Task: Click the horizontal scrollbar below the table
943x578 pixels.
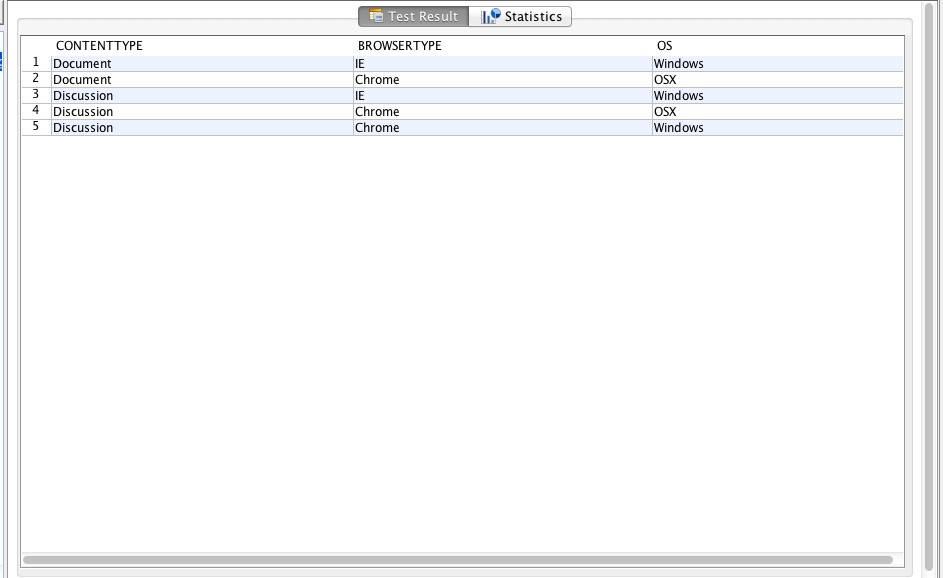Action: 458,560
